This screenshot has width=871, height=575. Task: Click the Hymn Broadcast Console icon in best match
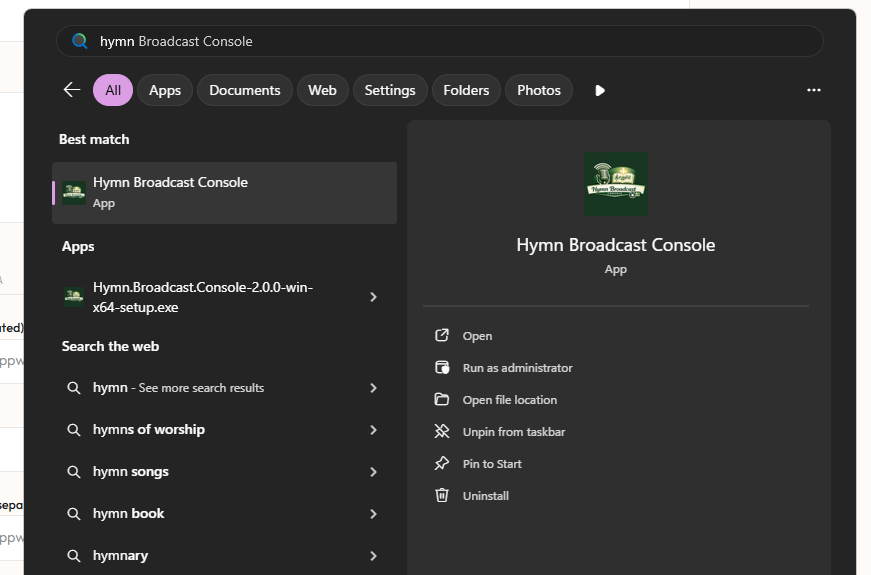tap(74, 193)
